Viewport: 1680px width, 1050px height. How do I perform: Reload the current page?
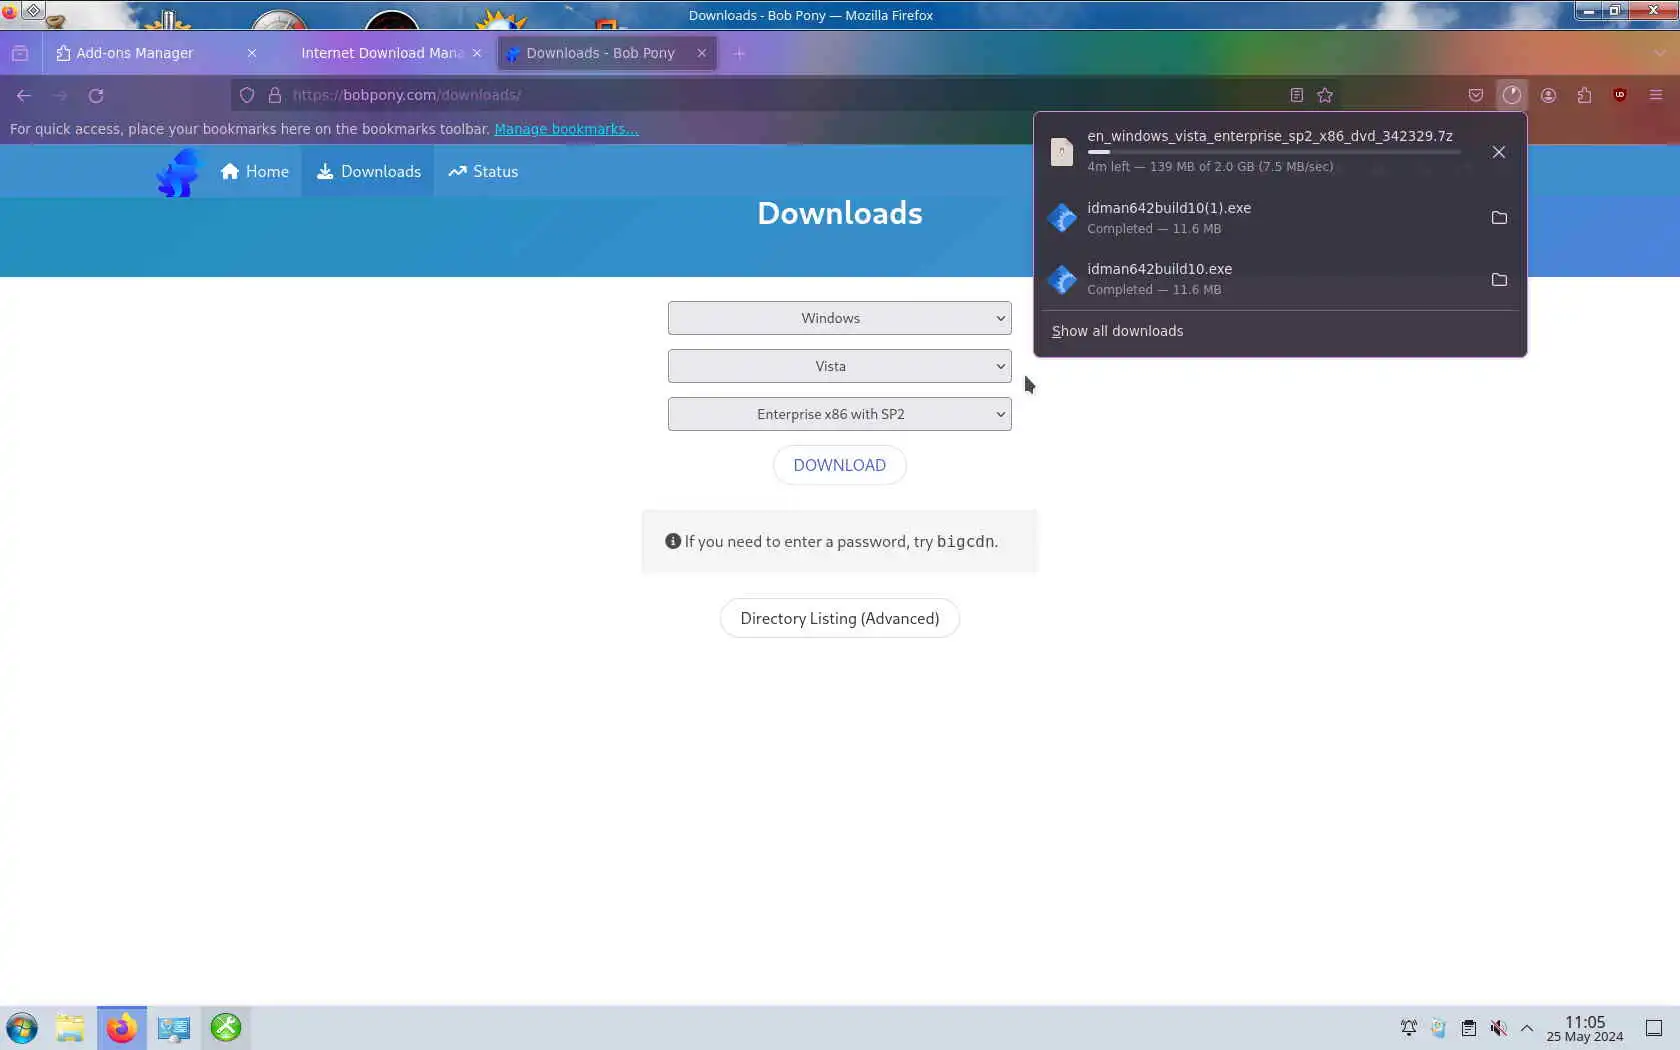click(96, 95)
